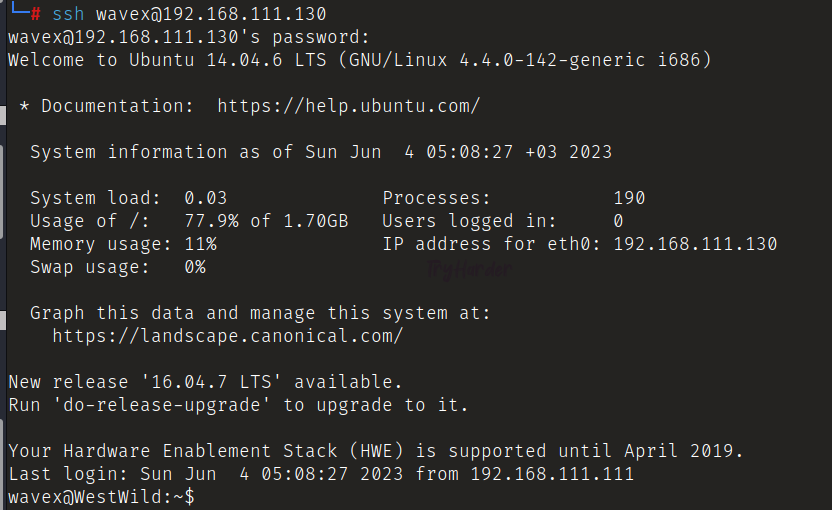Click the Welcome to Ubuntu 14.04.6 line
This screenshot has height=510, width=832.
click(x=359, y=60)
